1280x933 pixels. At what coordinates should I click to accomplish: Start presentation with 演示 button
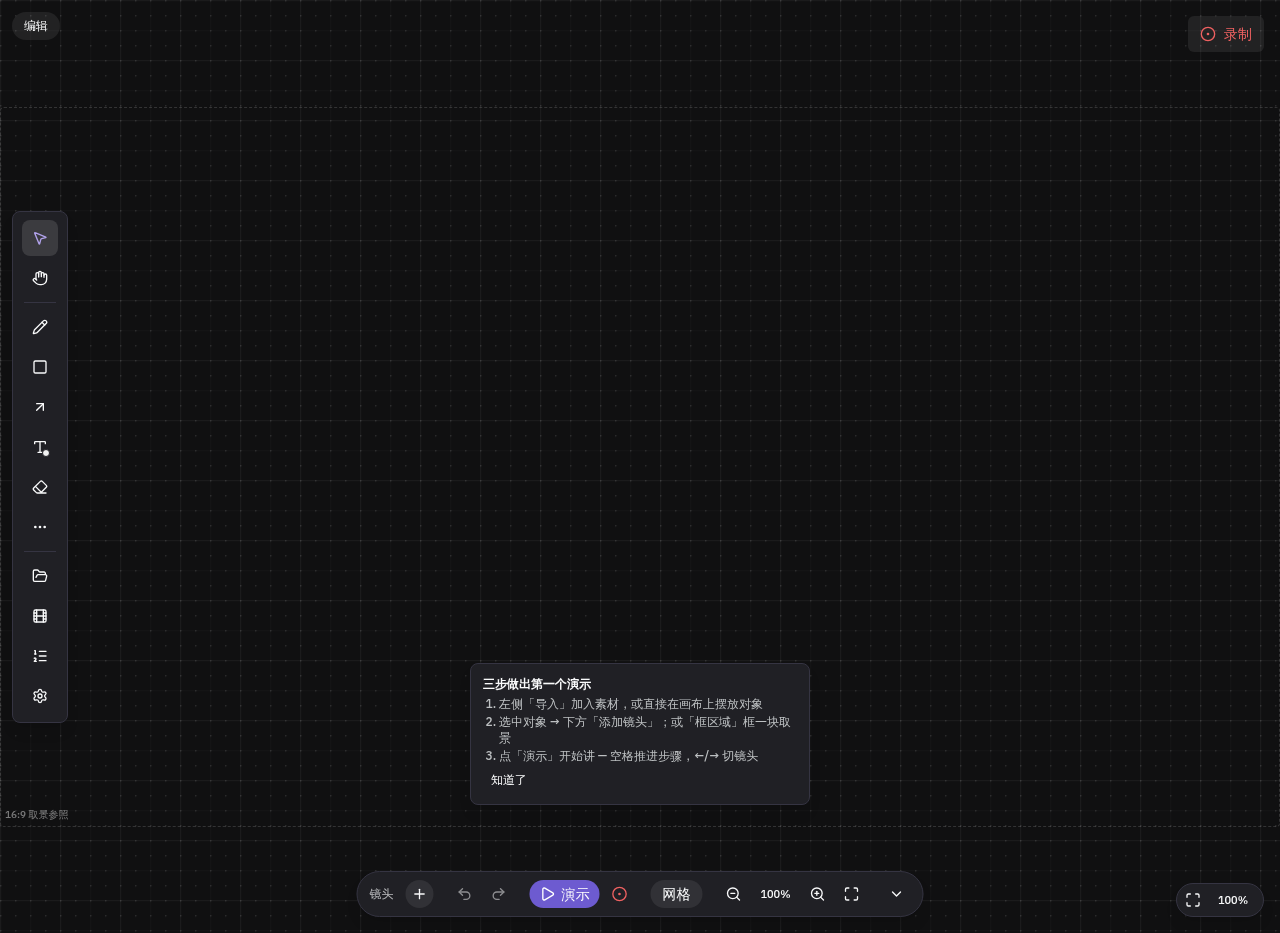point(564,894)
